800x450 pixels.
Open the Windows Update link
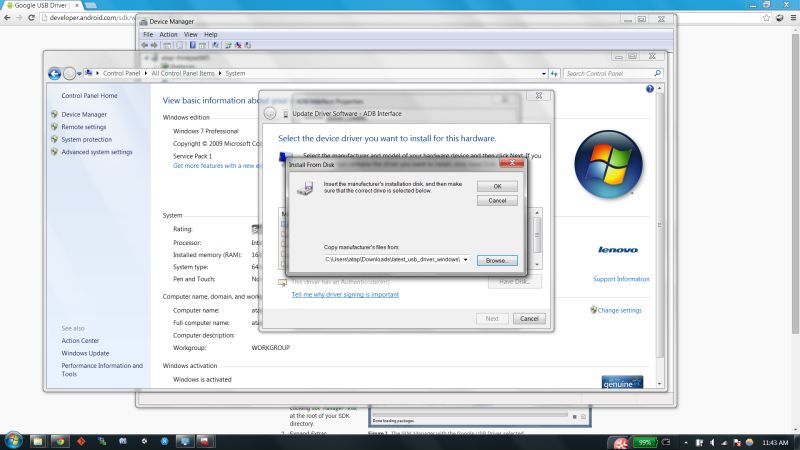(x=85, y=353)
